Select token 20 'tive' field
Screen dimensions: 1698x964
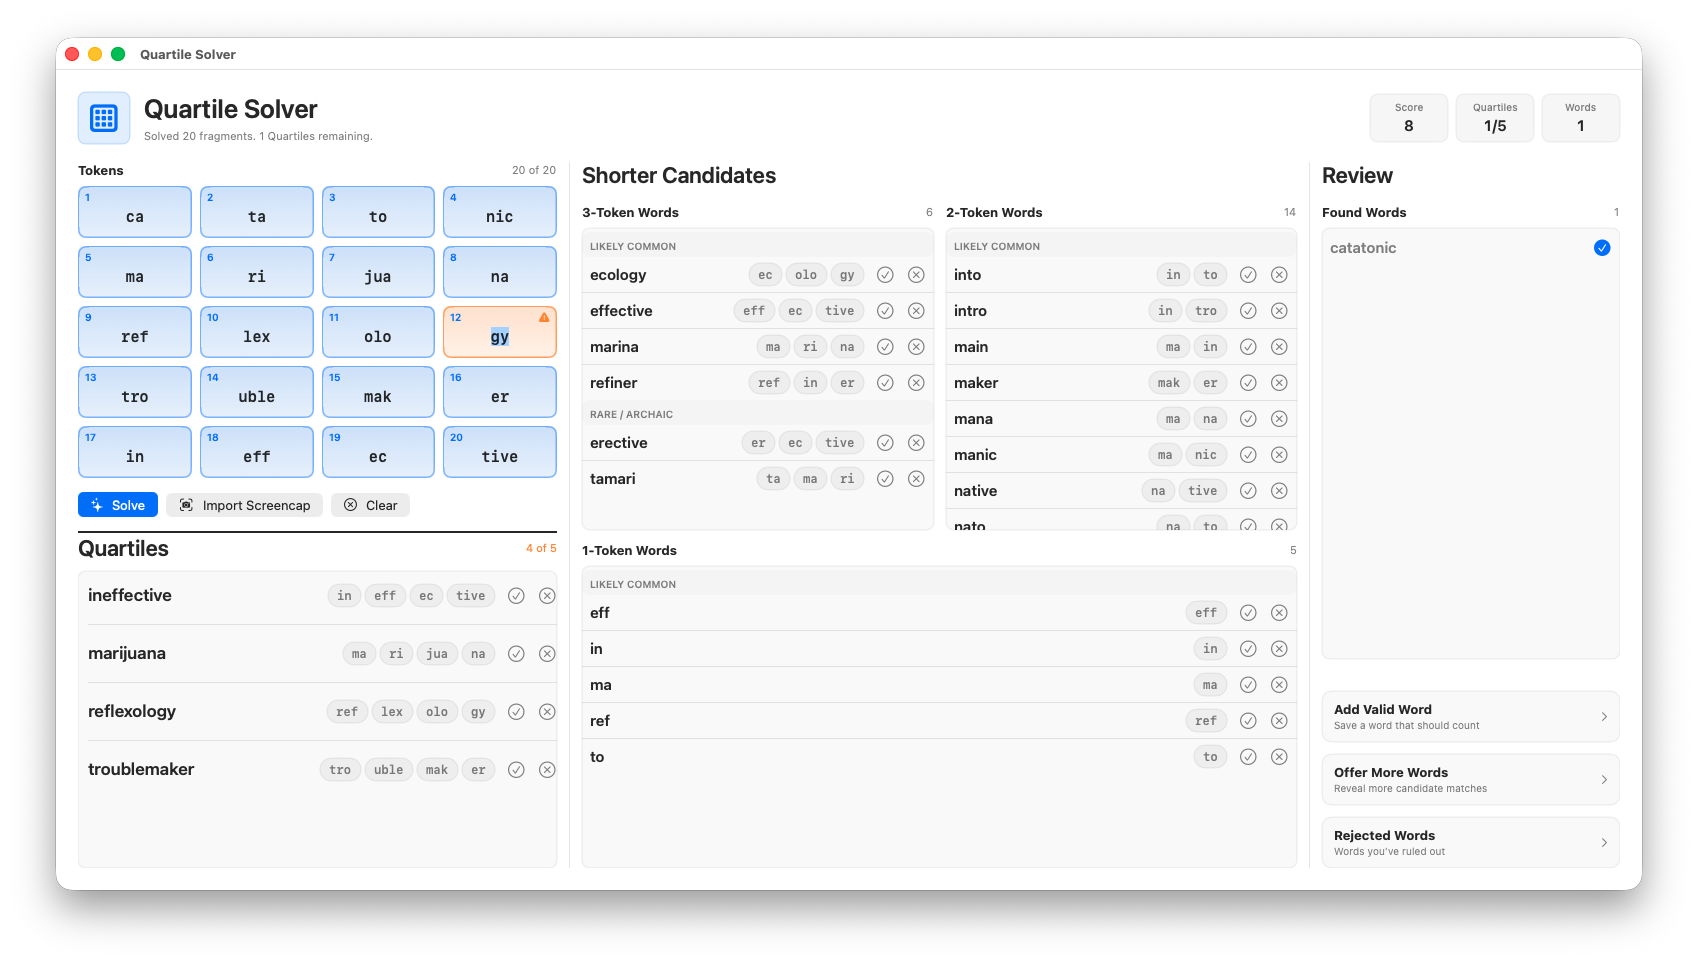pos(500,452)
